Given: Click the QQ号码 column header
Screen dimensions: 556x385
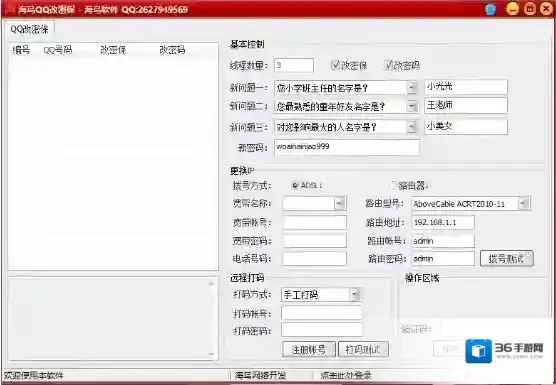Looking at the screenshot, I should point(58,50).
